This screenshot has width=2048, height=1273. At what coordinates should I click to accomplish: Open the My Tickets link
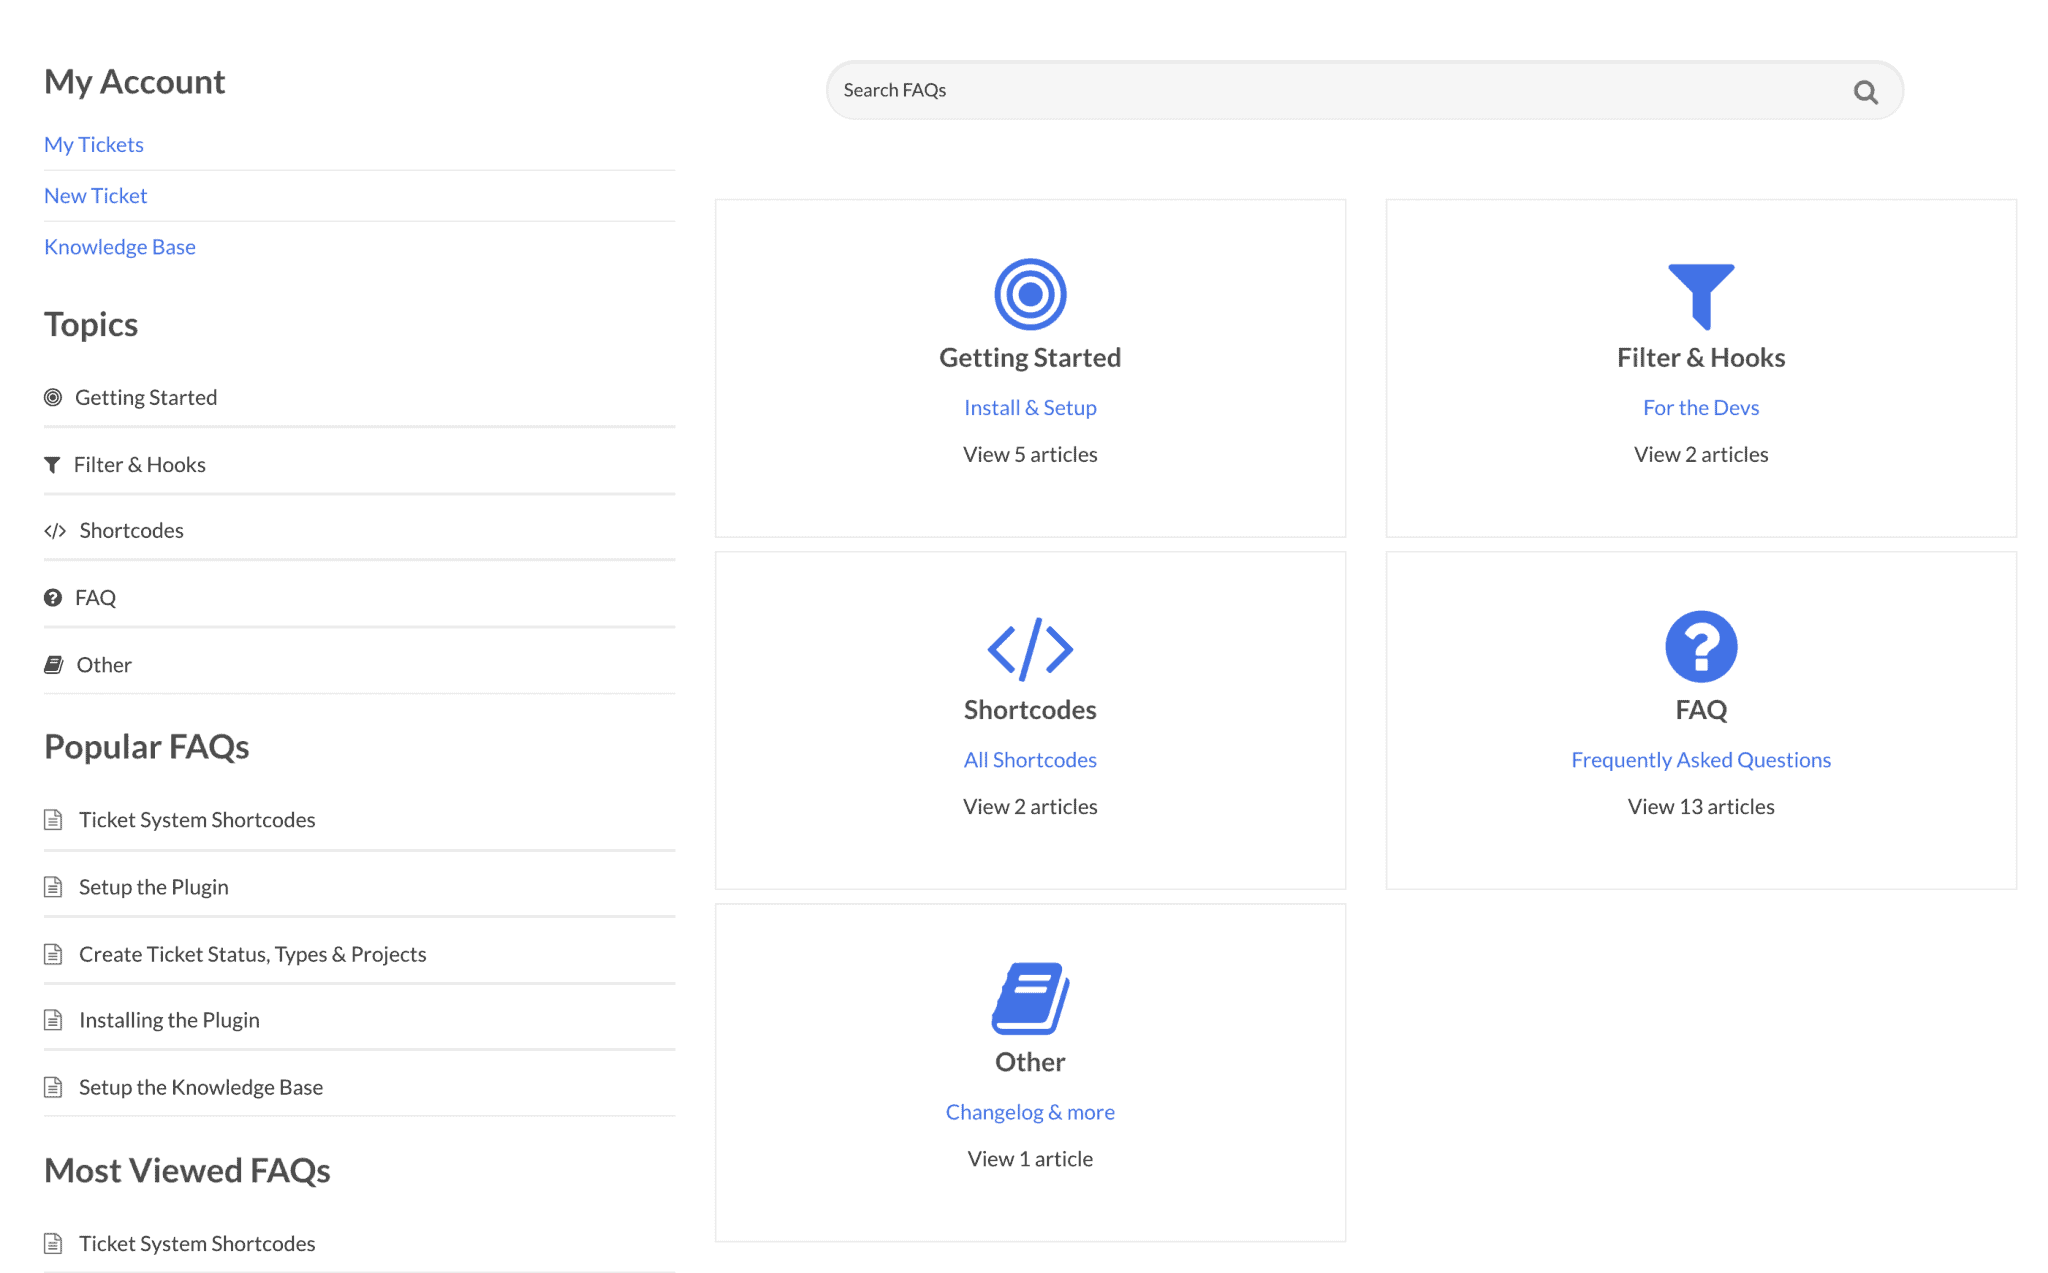(x=93, y=144)
